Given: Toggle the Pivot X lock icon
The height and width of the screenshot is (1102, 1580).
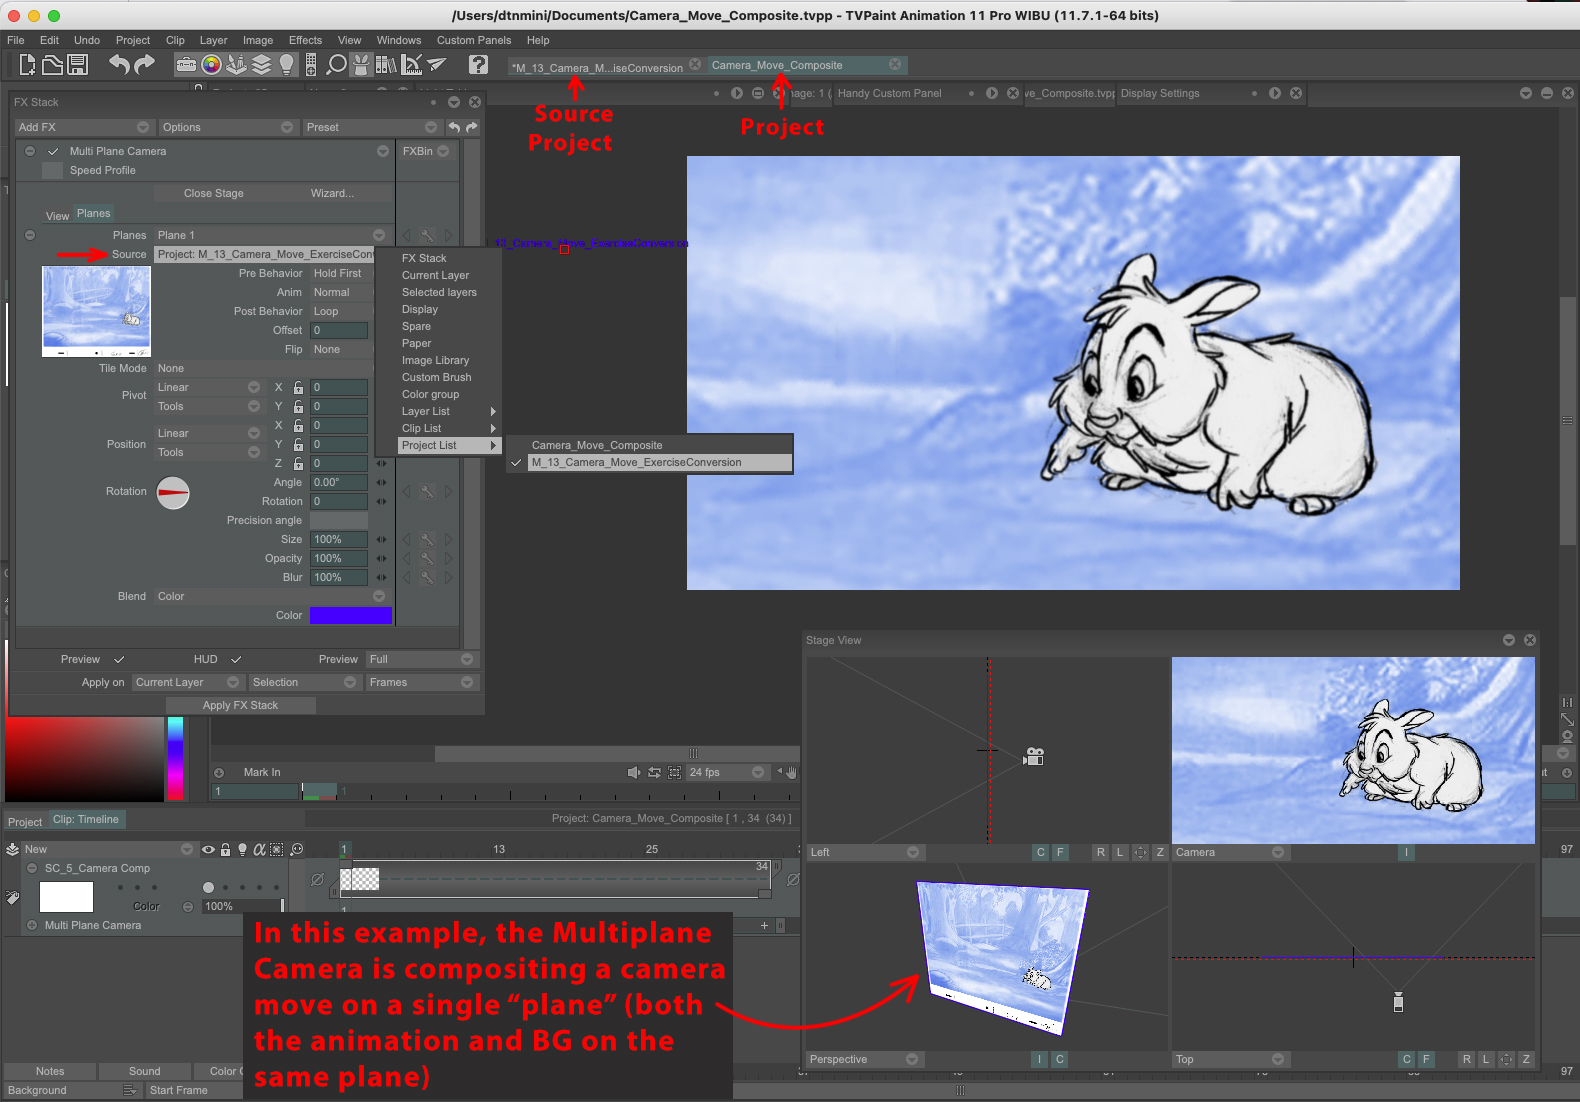Looking at the screenshot, I should click(x=298, y=387).
